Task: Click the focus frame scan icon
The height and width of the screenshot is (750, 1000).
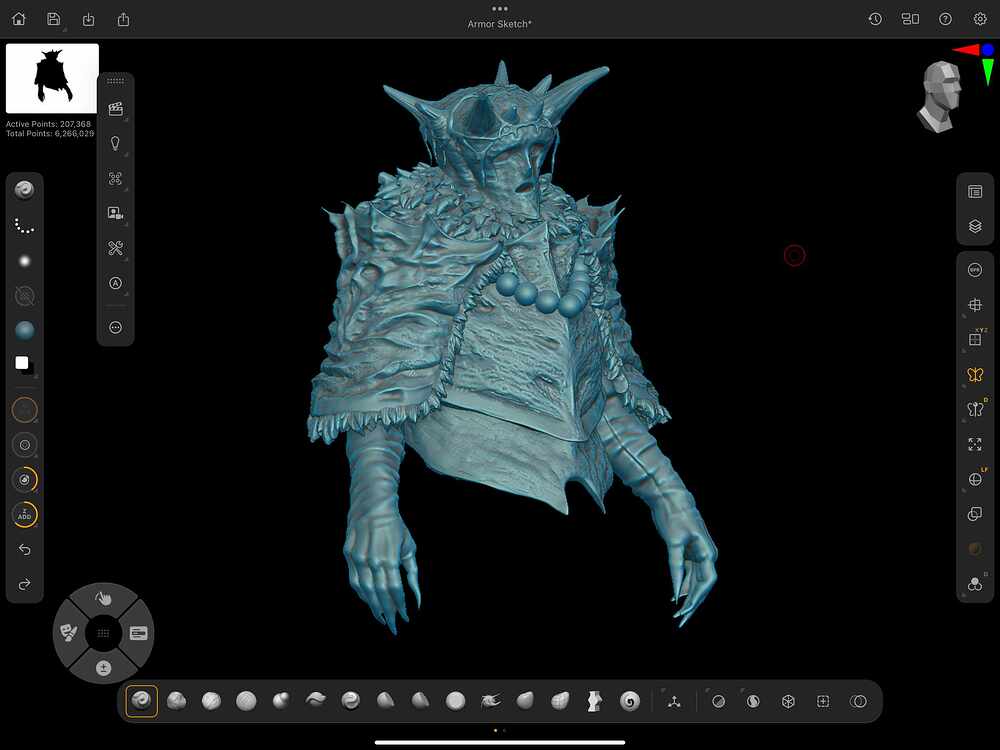Action: coord(115,179)
